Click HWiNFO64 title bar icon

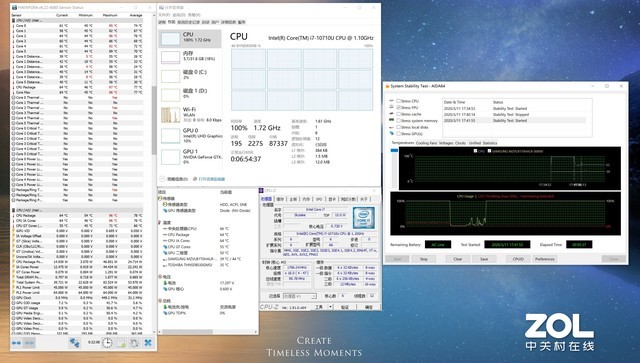click(15, 8)
